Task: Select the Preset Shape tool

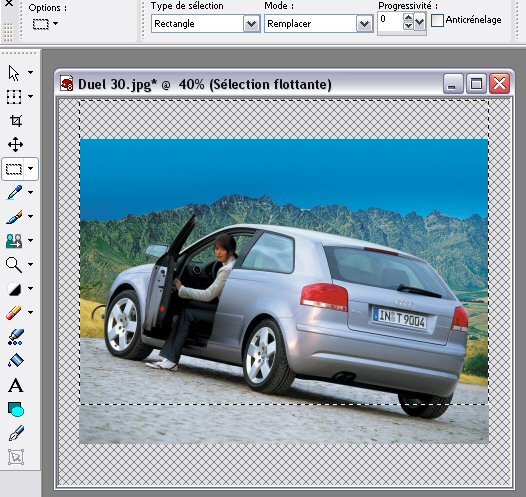Action: pyautogui.click(x=16, y=409)
